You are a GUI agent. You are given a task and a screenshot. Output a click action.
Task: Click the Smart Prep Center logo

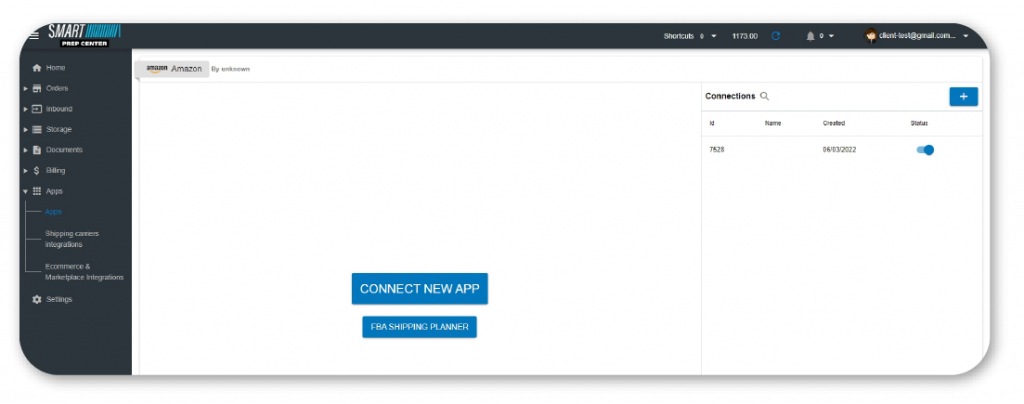tap(84, 36)
